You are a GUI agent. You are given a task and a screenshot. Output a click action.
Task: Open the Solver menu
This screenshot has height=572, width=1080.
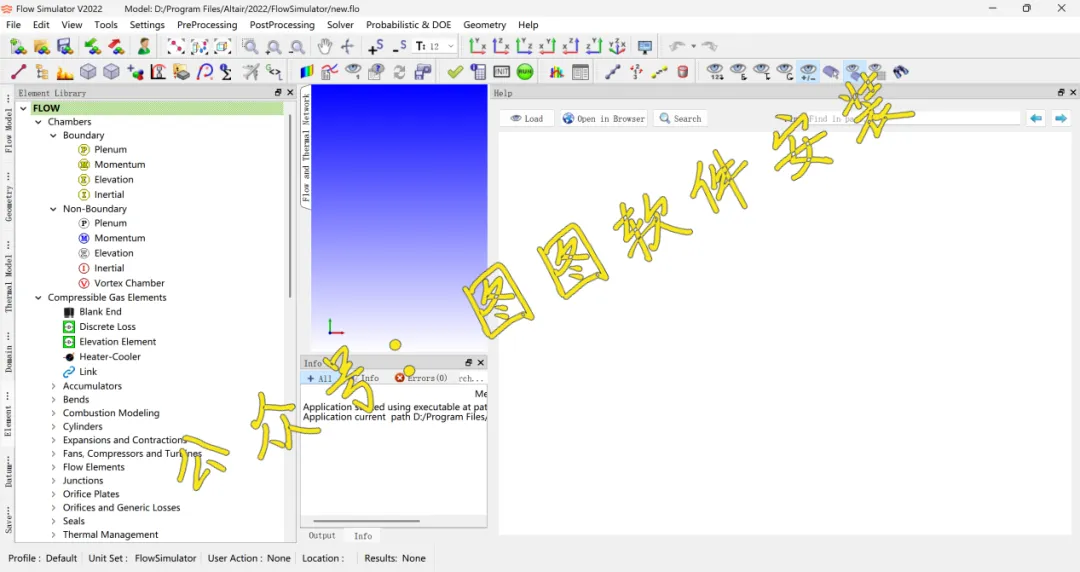(340, 25)
